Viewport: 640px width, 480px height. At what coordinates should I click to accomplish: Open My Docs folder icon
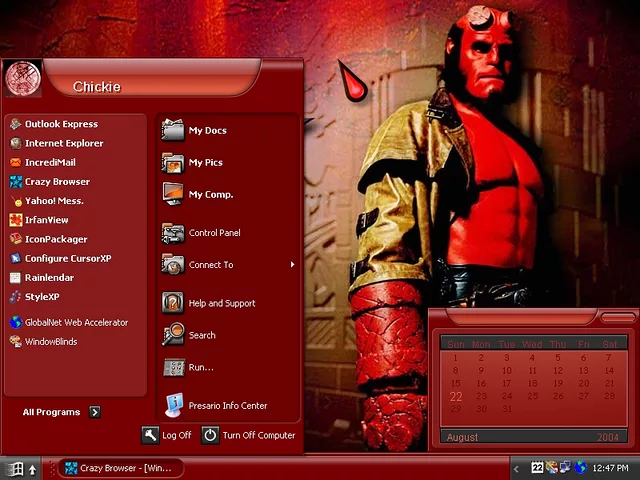point(173,130)
